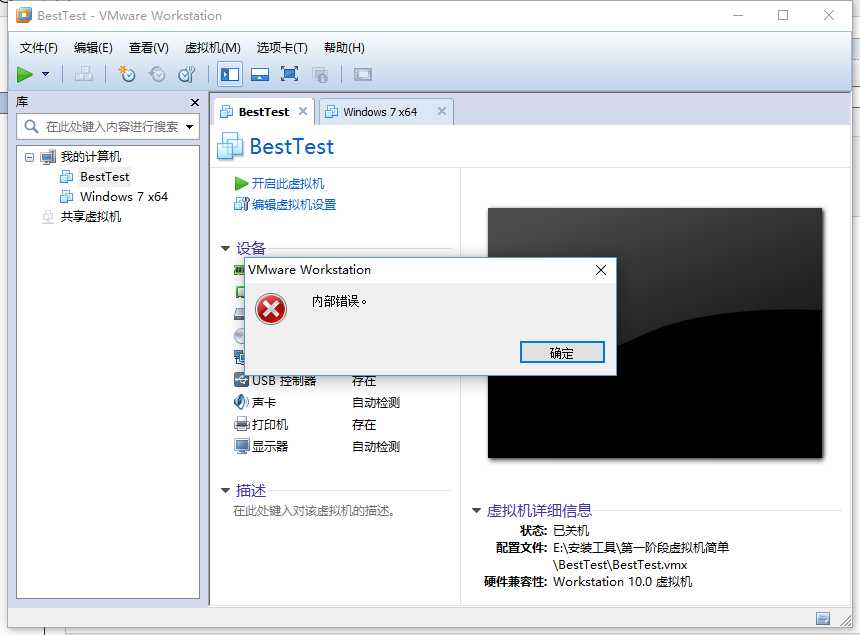Select Windows 7 x64 in library tree
Screen dimensions: 860x635
tap(123, 196)
